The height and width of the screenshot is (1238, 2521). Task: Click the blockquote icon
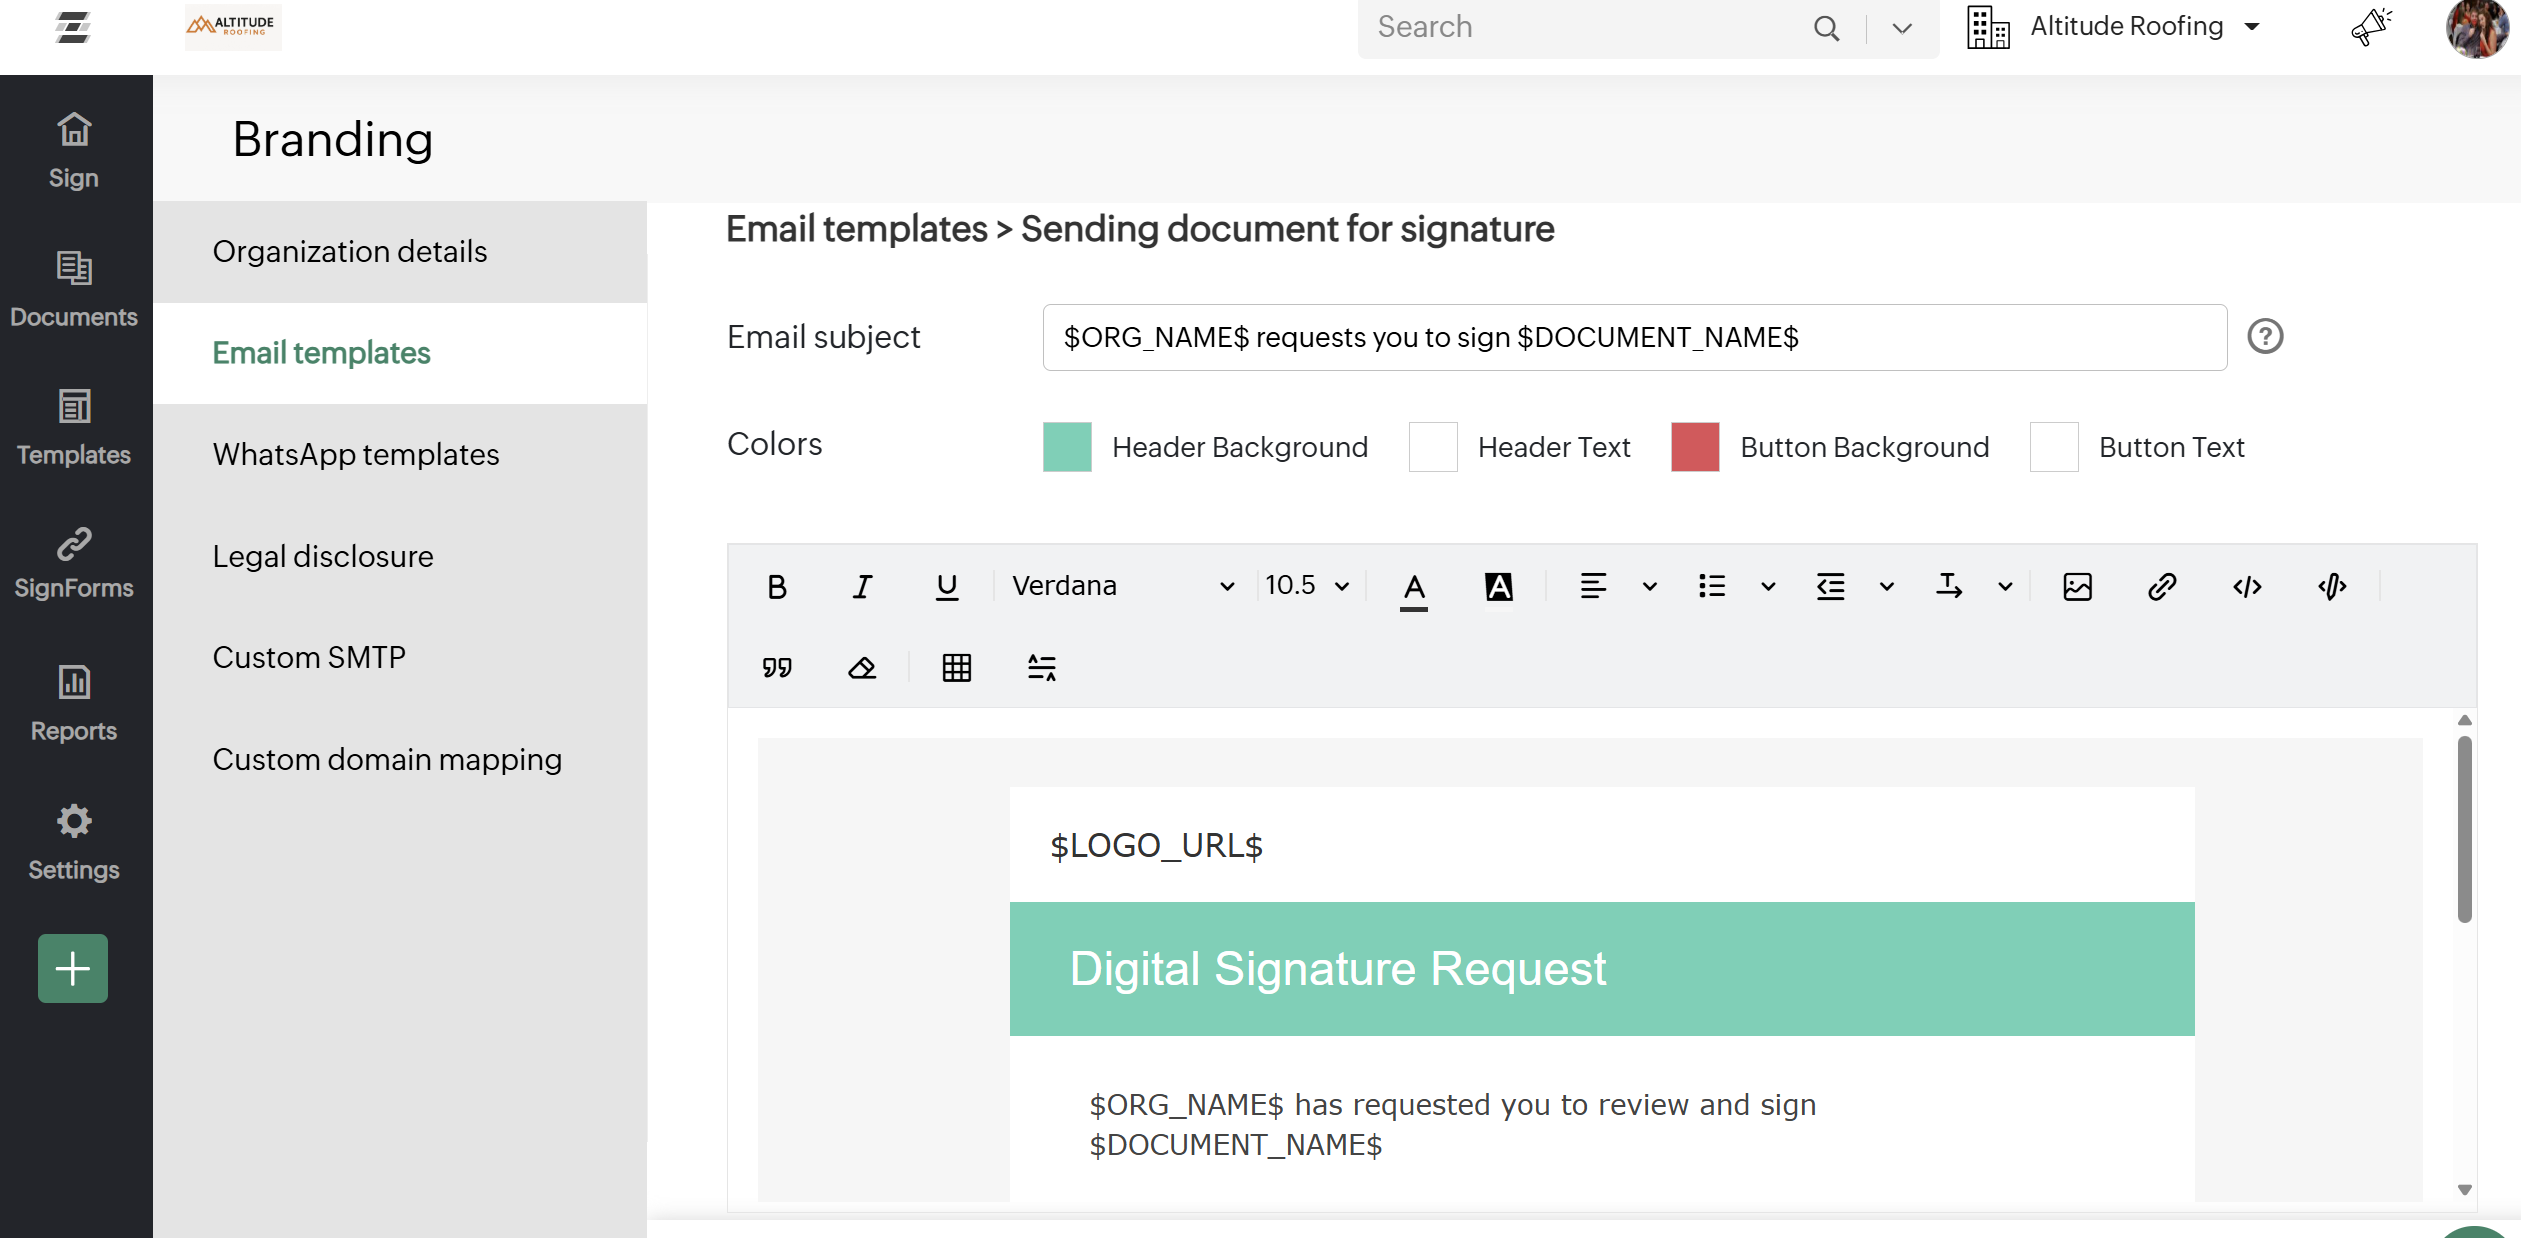pyautogui.click(x=776, y=668)
